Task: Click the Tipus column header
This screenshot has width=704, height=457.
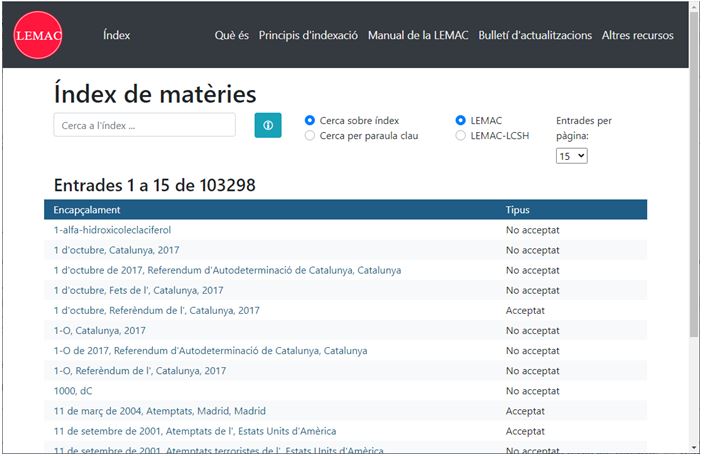Action: coord(517,210)
